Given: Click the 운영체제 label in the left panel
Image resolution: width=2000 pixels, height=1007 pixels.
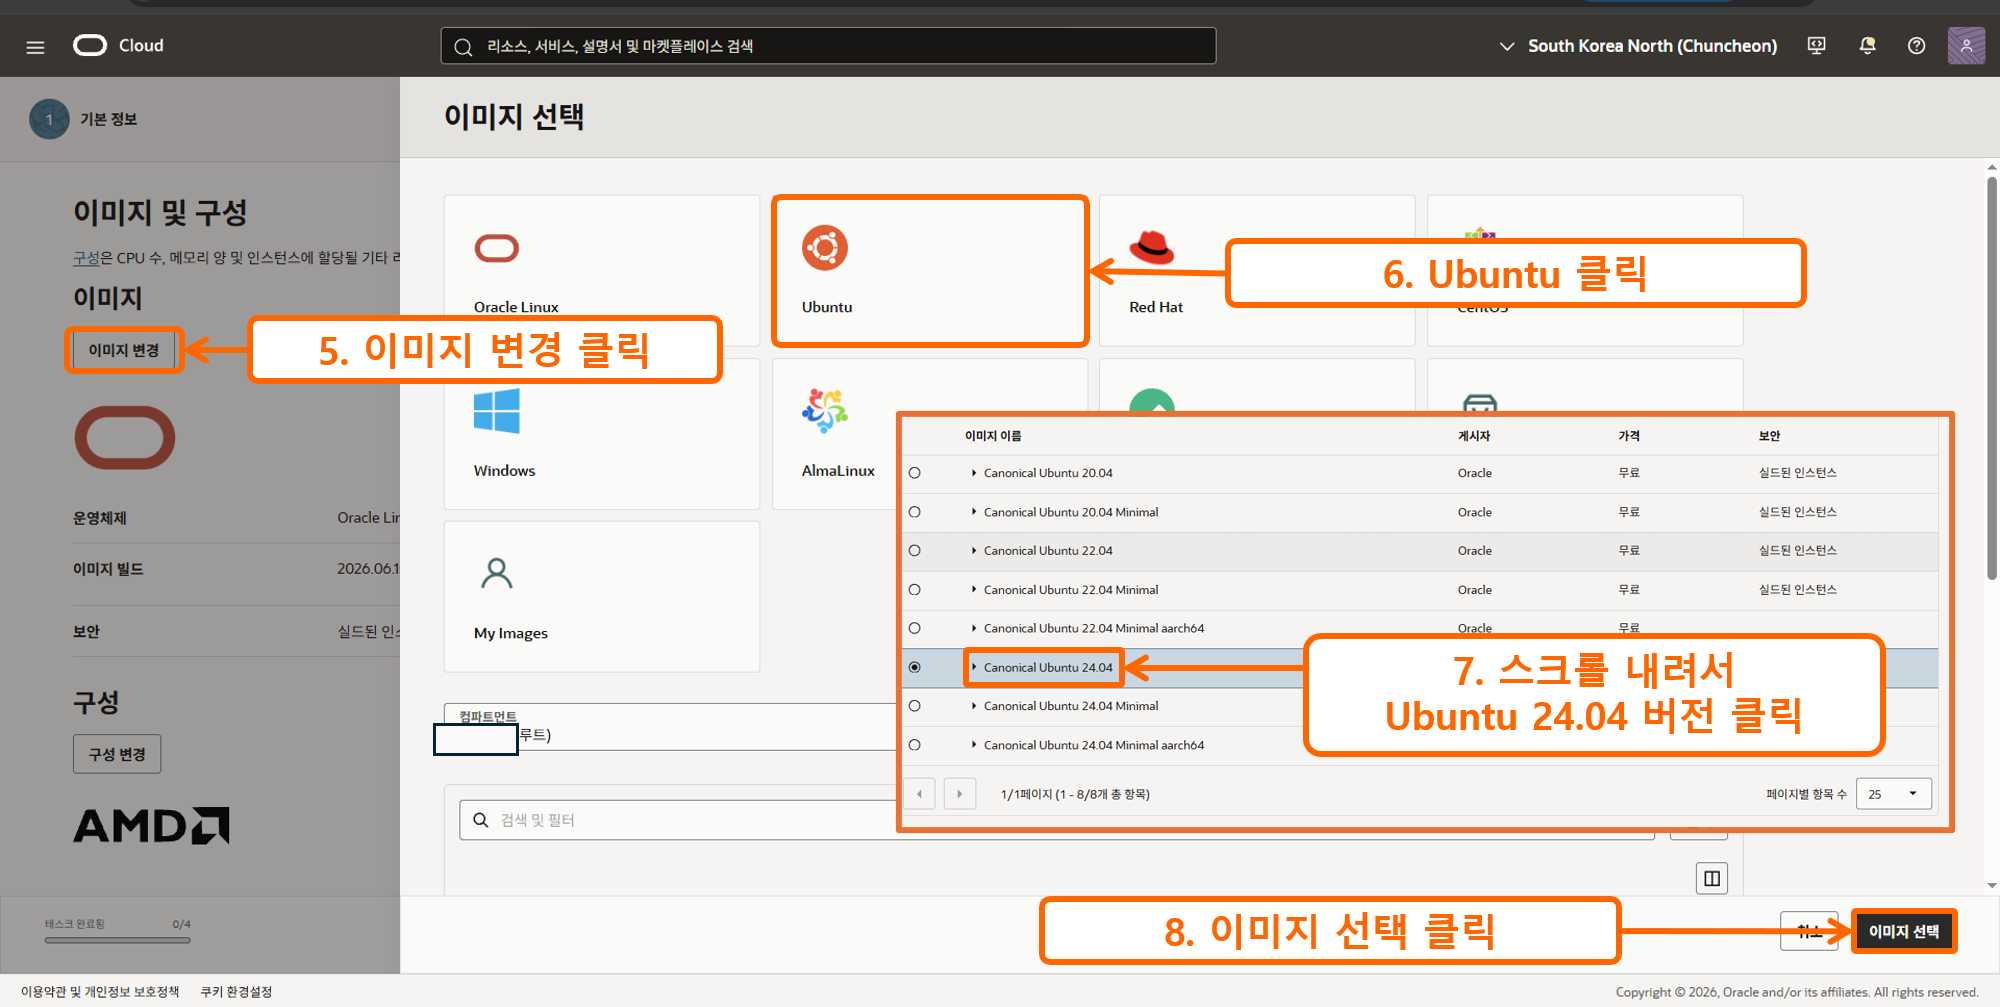Looking at the screenshot, I should 100,518.
